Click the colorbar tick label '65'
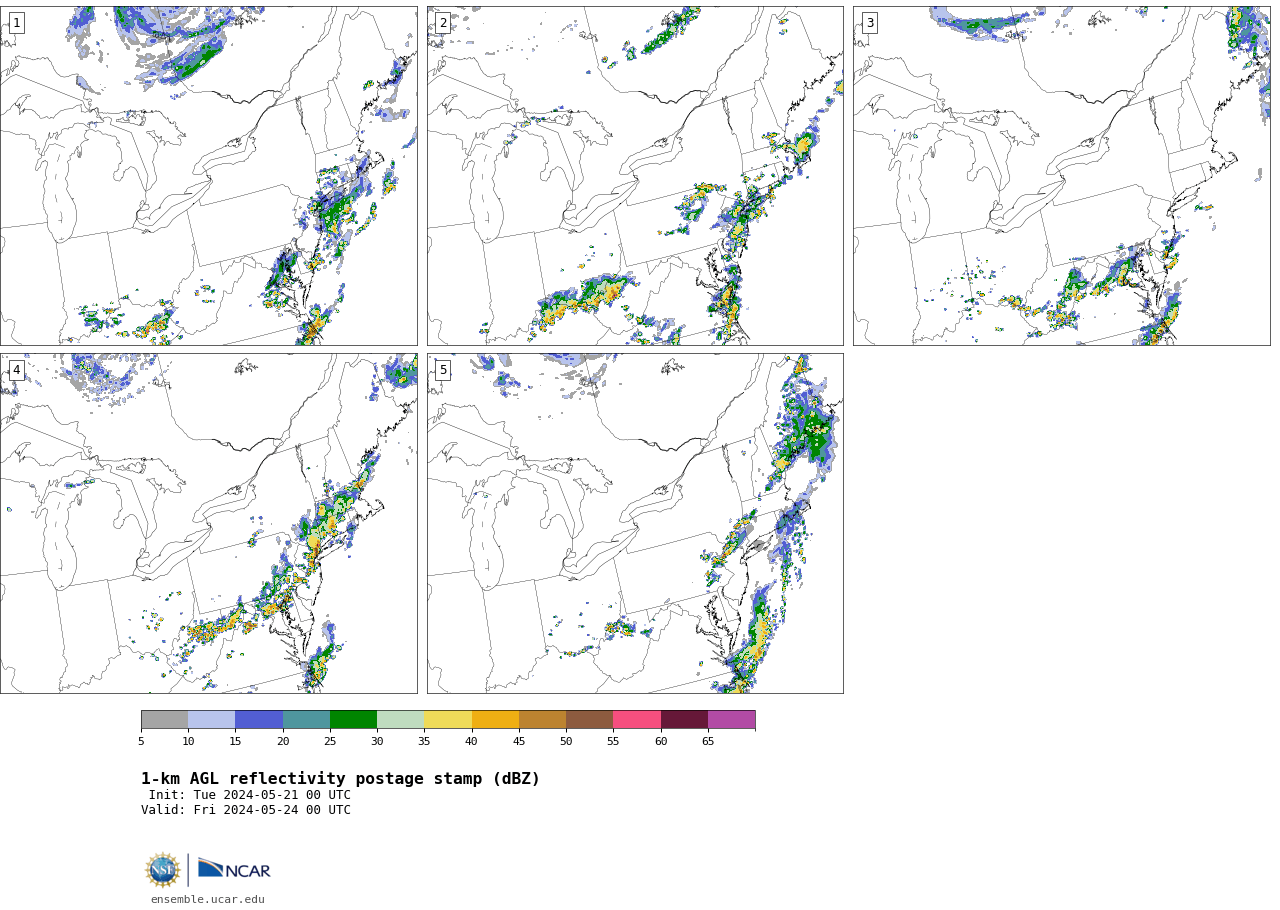Screen dimensions: 1280x910 708,742
